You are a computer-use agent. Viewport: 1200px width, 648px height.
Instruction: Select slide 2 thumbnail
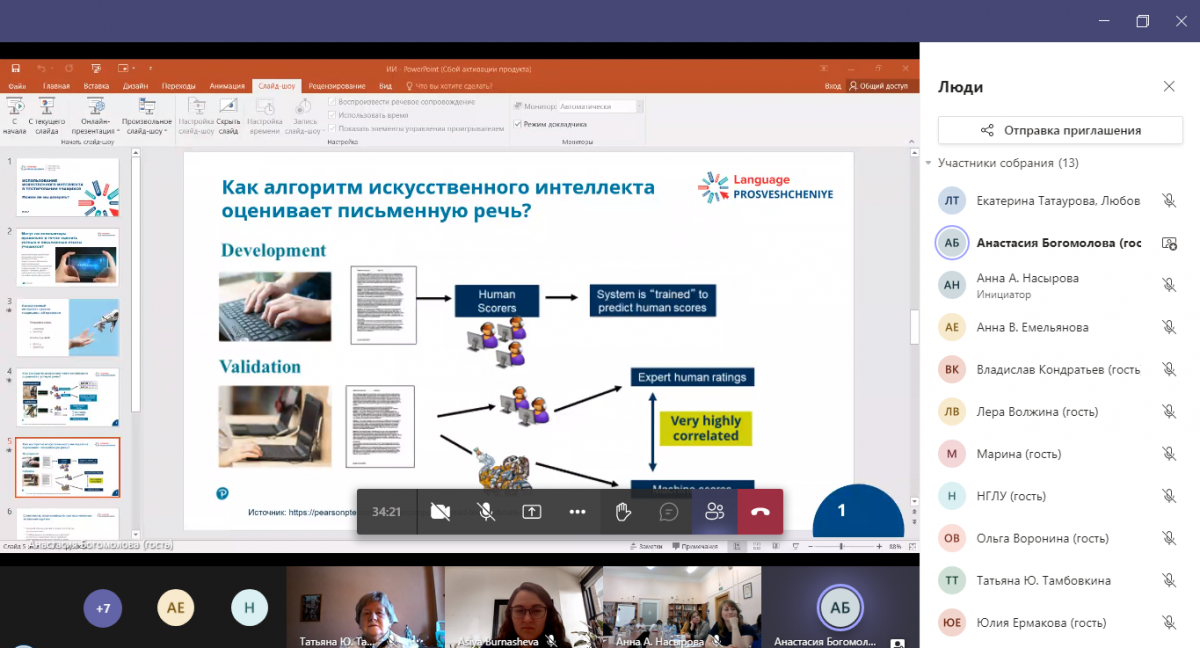[66, 257]
